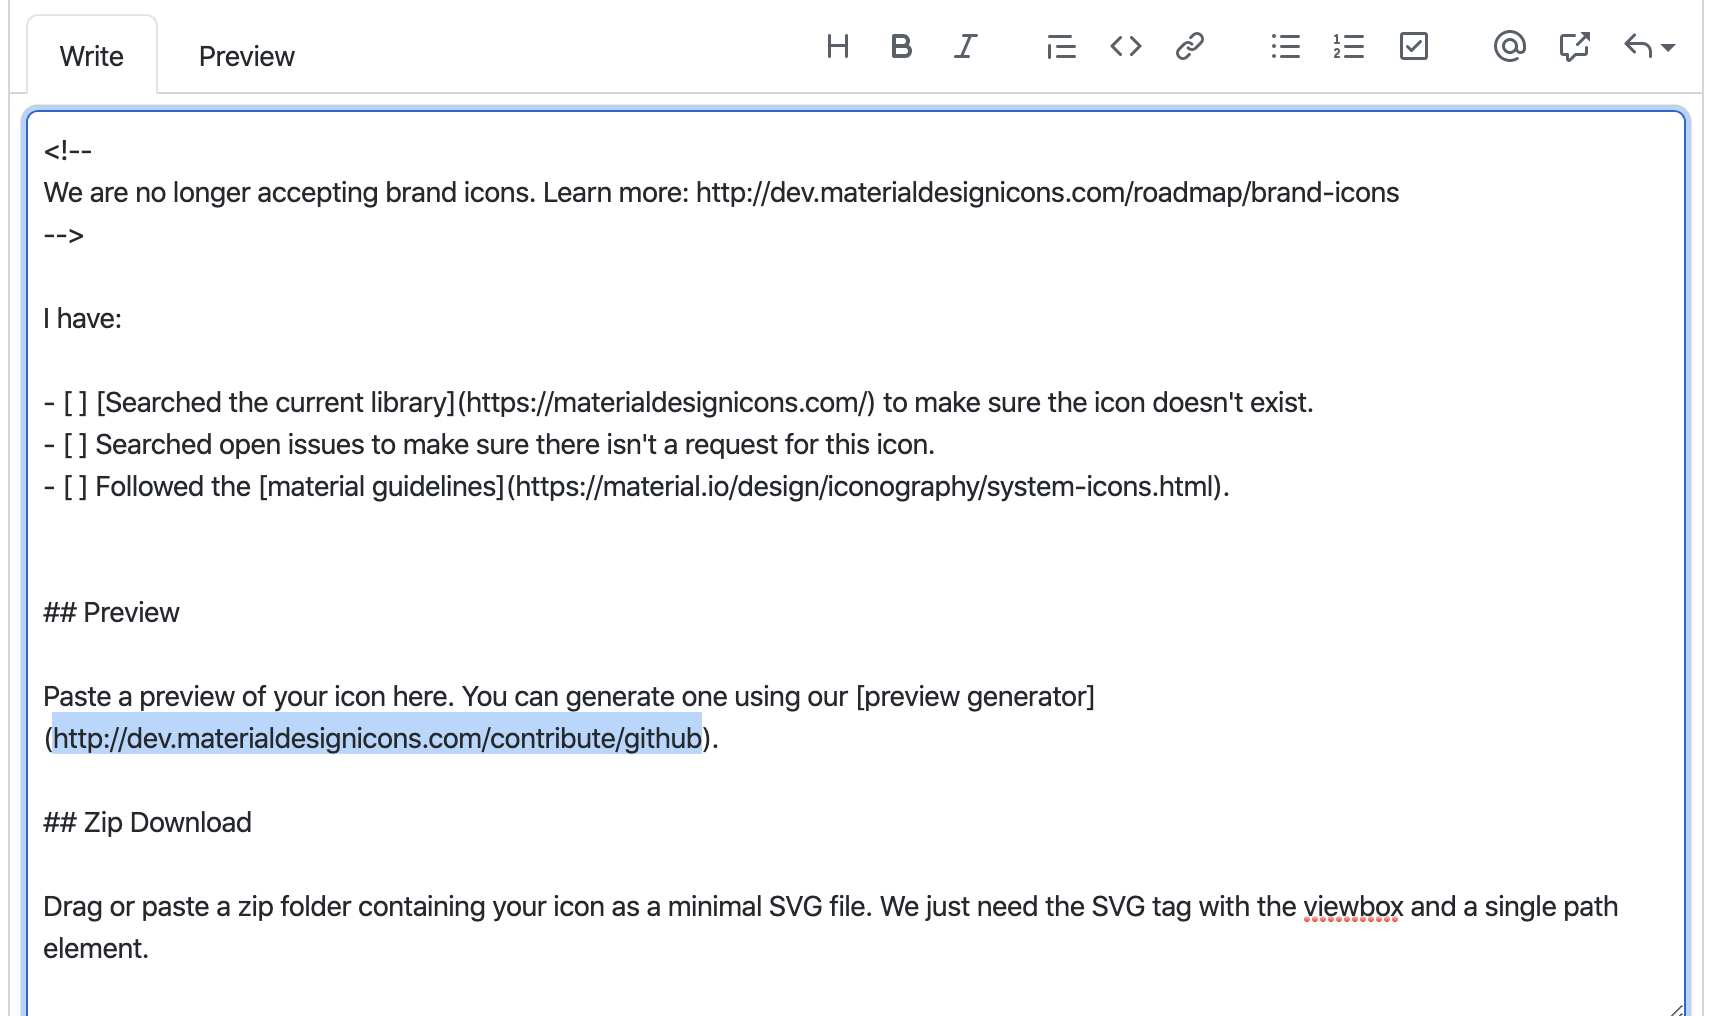The image size is (1712, 1016).
Task: Insert a saved reply
Action: click(x=1636, y=46)
